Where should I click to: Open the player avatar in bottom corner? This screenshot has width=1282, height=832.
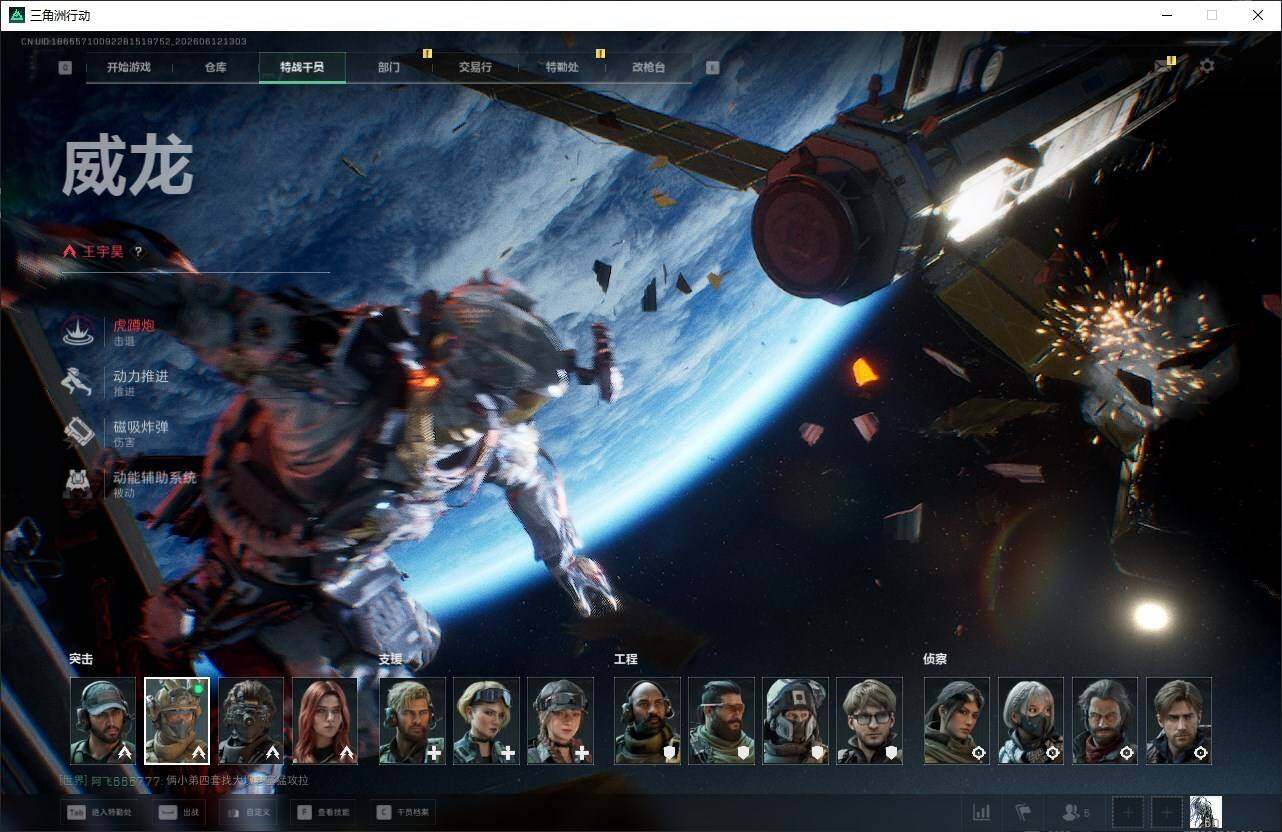(1206, 812)
